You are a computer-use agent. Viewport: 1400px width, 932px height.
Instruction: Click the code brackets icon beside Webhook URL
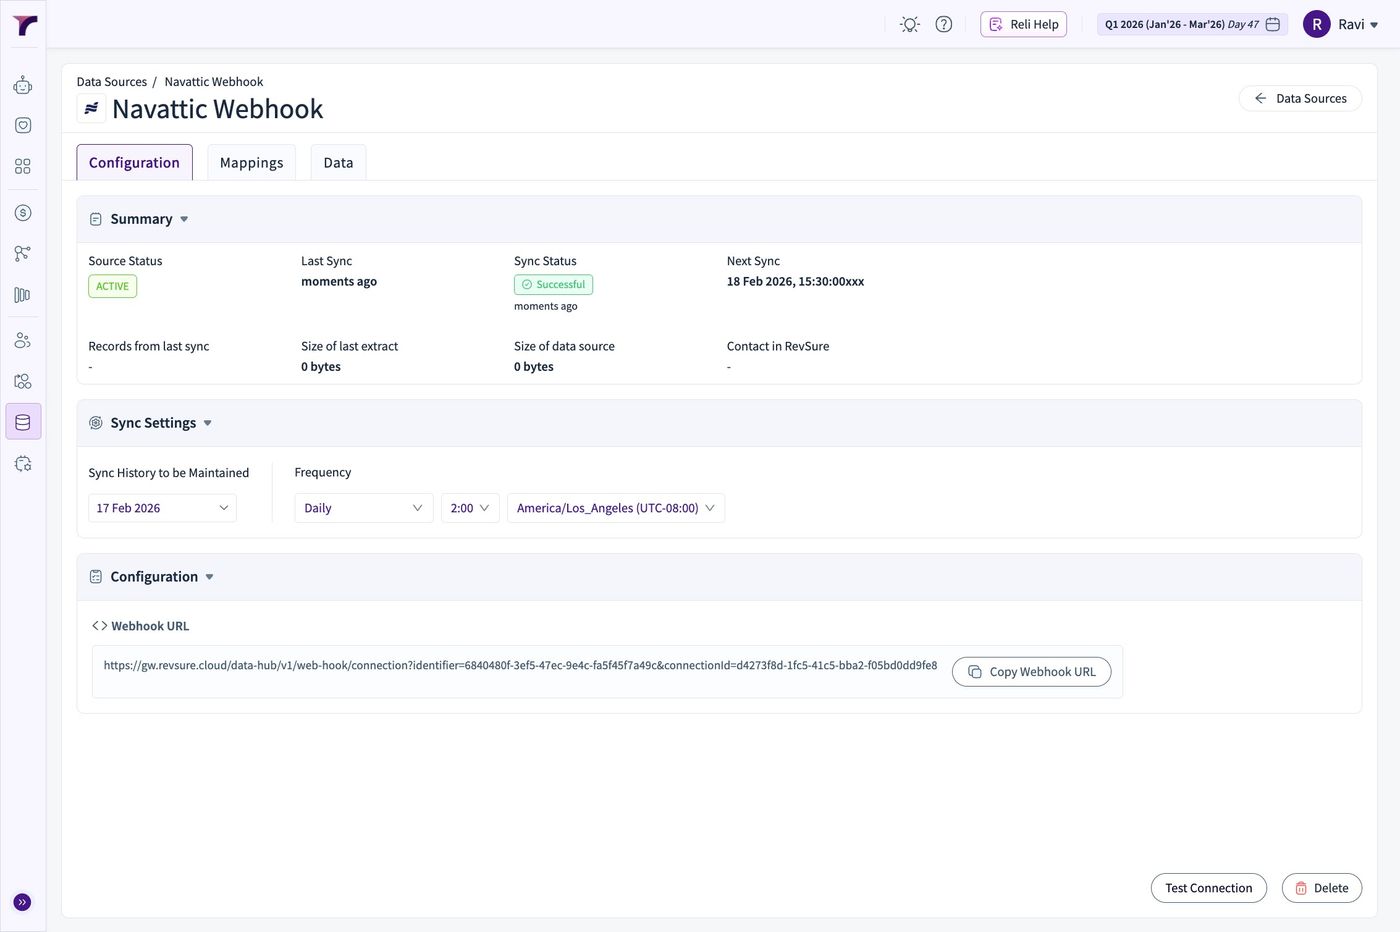pyautogui.click(x=99, y=626)
